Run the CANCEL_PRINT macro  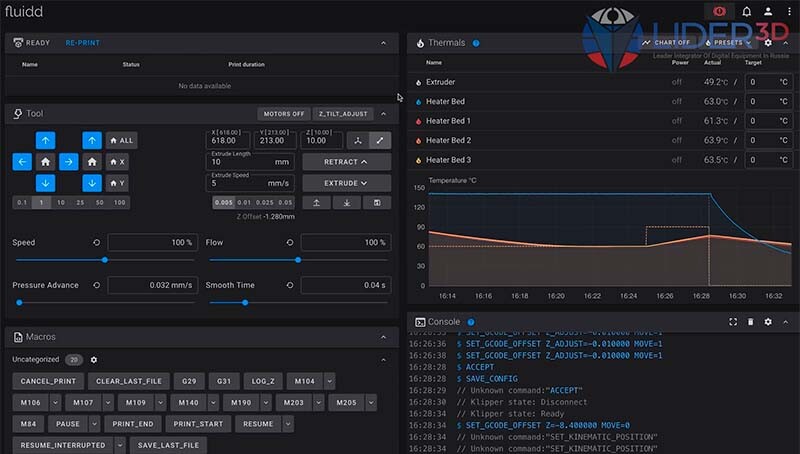point(49,381)
